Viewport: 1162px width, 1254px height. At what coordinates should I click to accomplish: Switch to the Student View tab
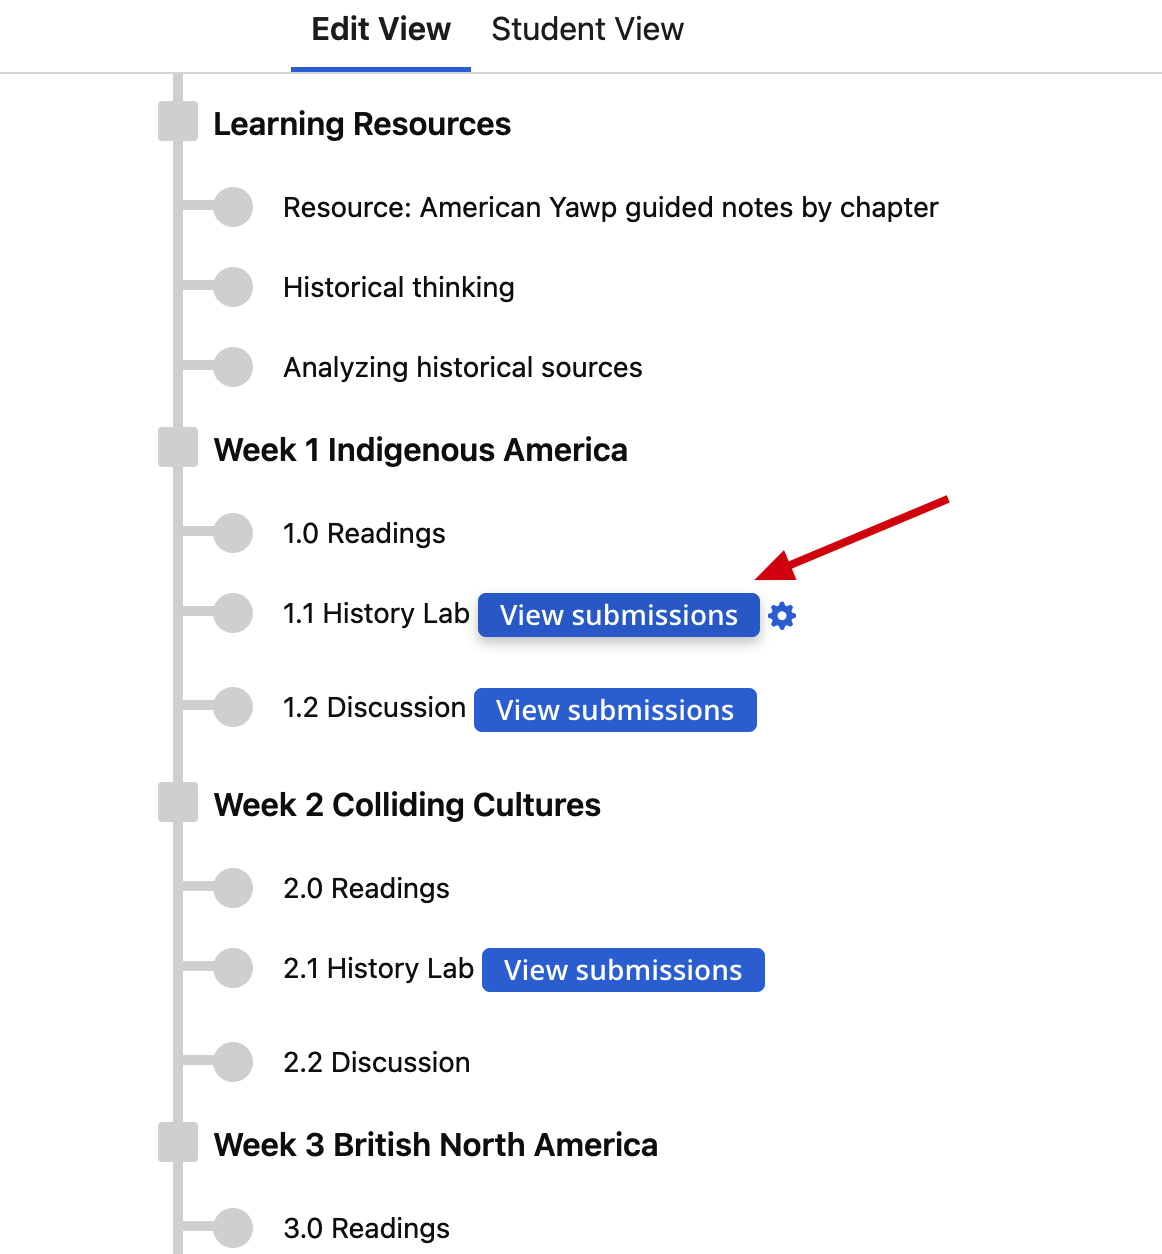[x=587, y=30]
